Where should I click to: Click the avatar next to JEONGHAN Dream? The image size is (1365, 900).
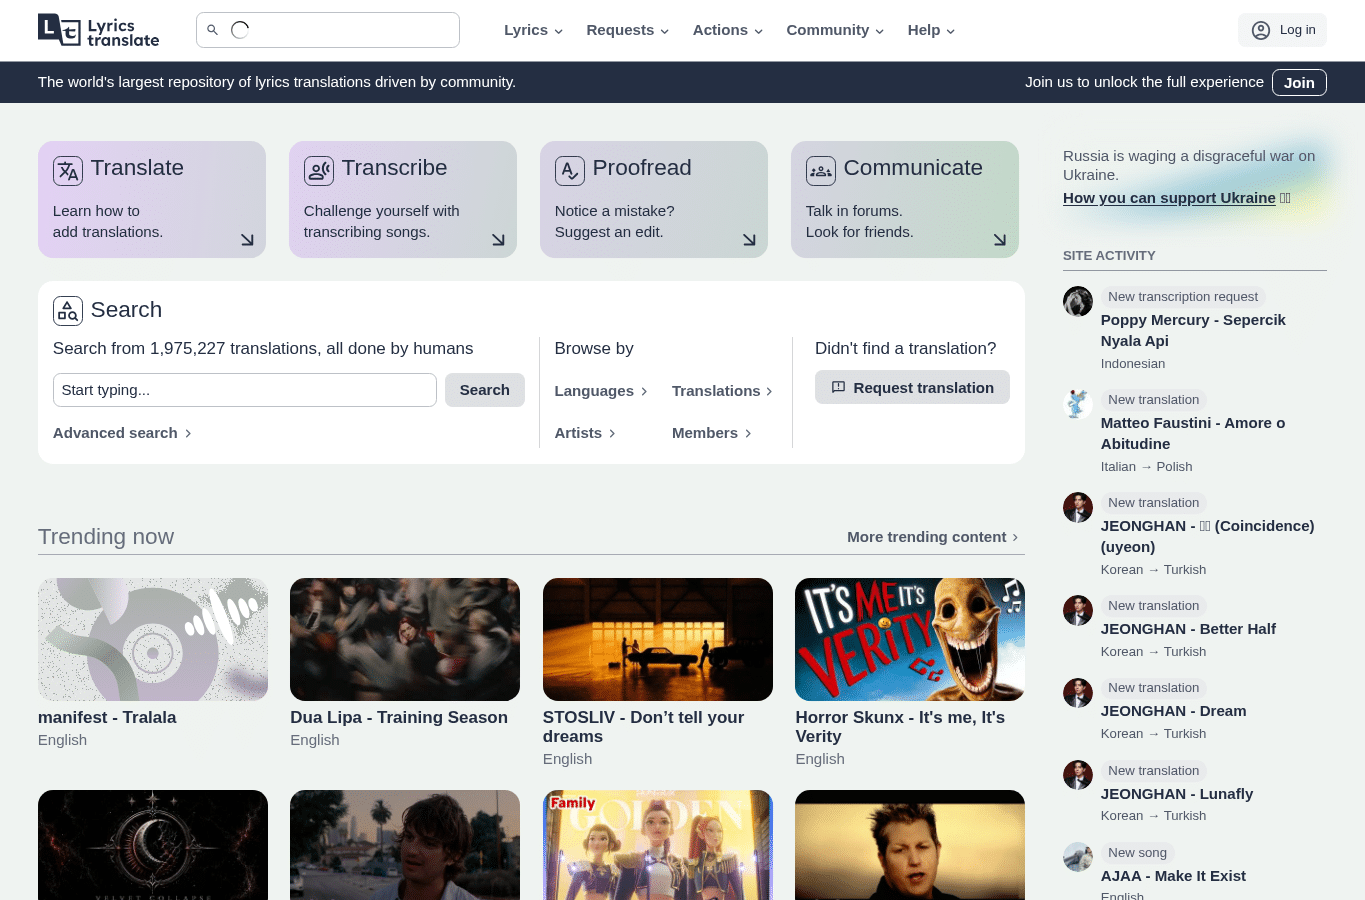[1078, 693]
